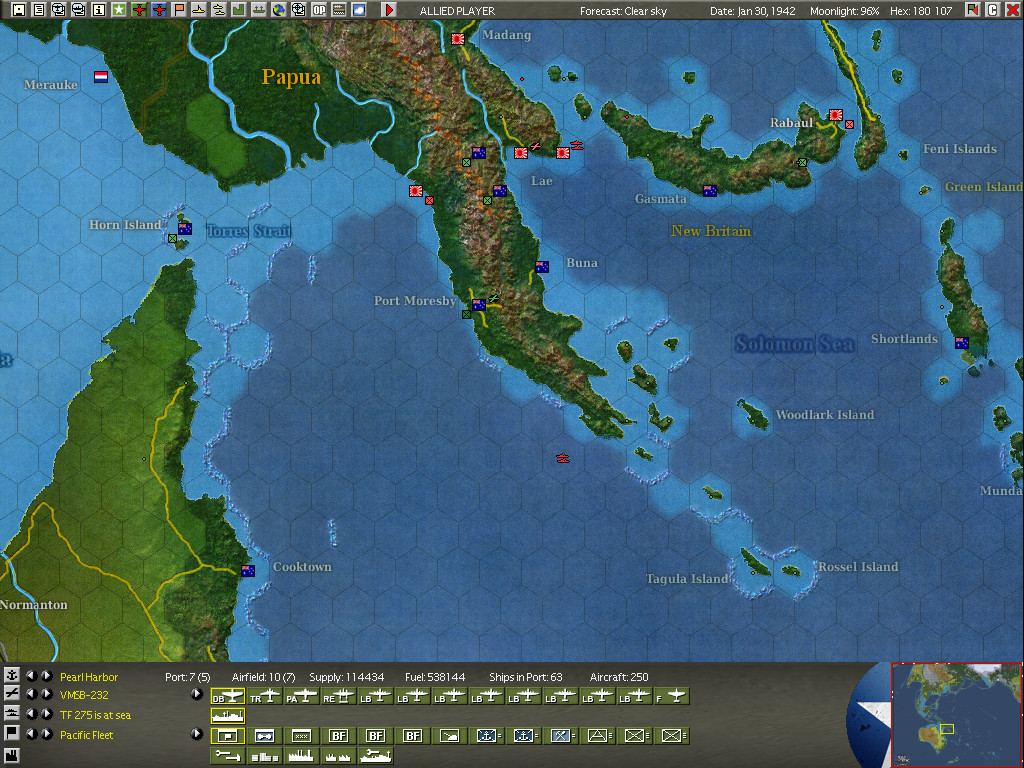The image size is (1024, 768).
Task: Click the anchor base icon in bottom panel
Action: [x=12, y=675]
